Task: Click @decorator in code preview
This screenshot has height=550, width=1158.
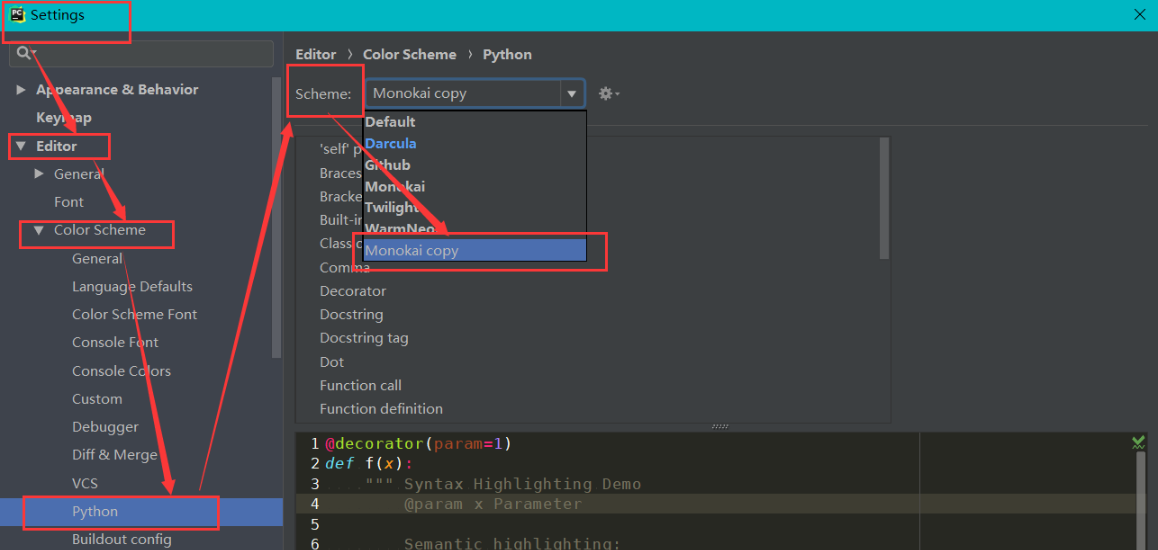Action: [x=374, y=444]
